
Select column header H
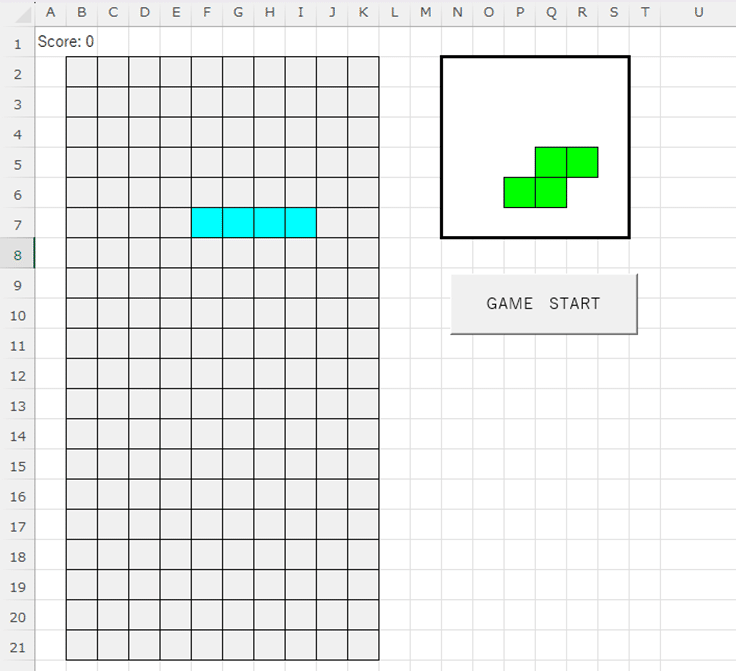point(269,13)
